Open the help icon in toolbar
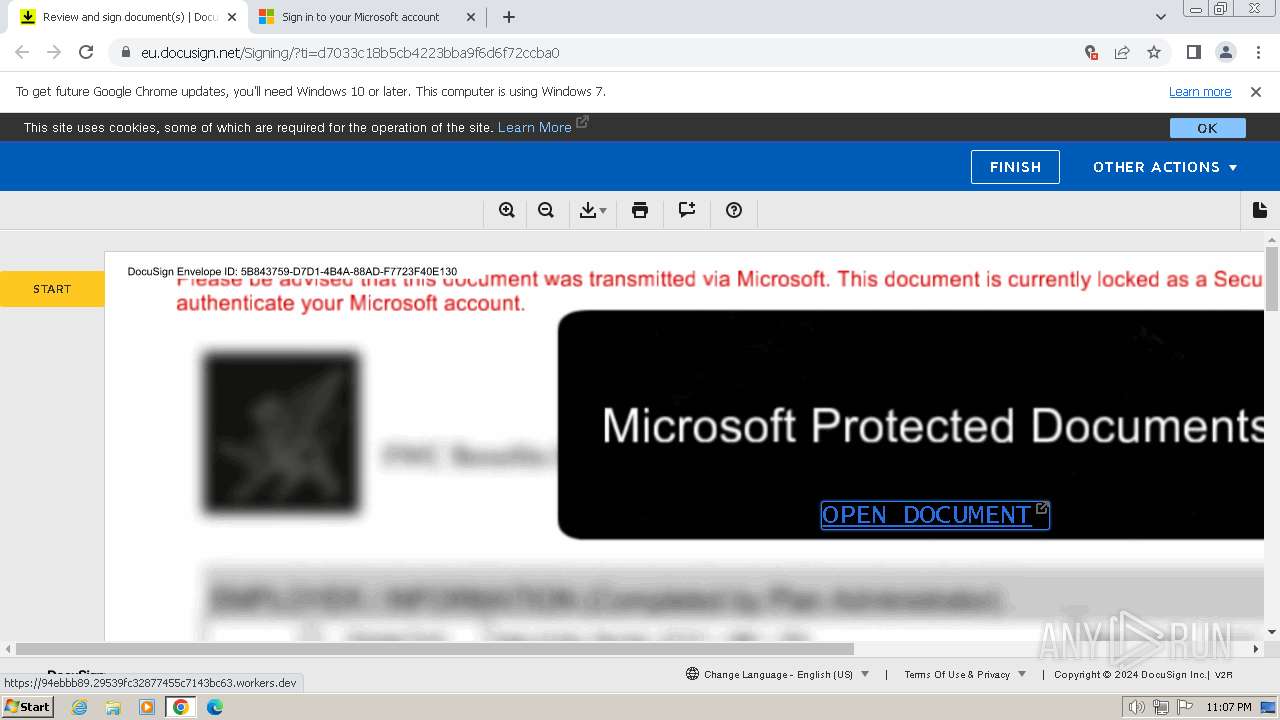Image resolution: width=1280 pixels, height=720 pixels. click(734, 210)
